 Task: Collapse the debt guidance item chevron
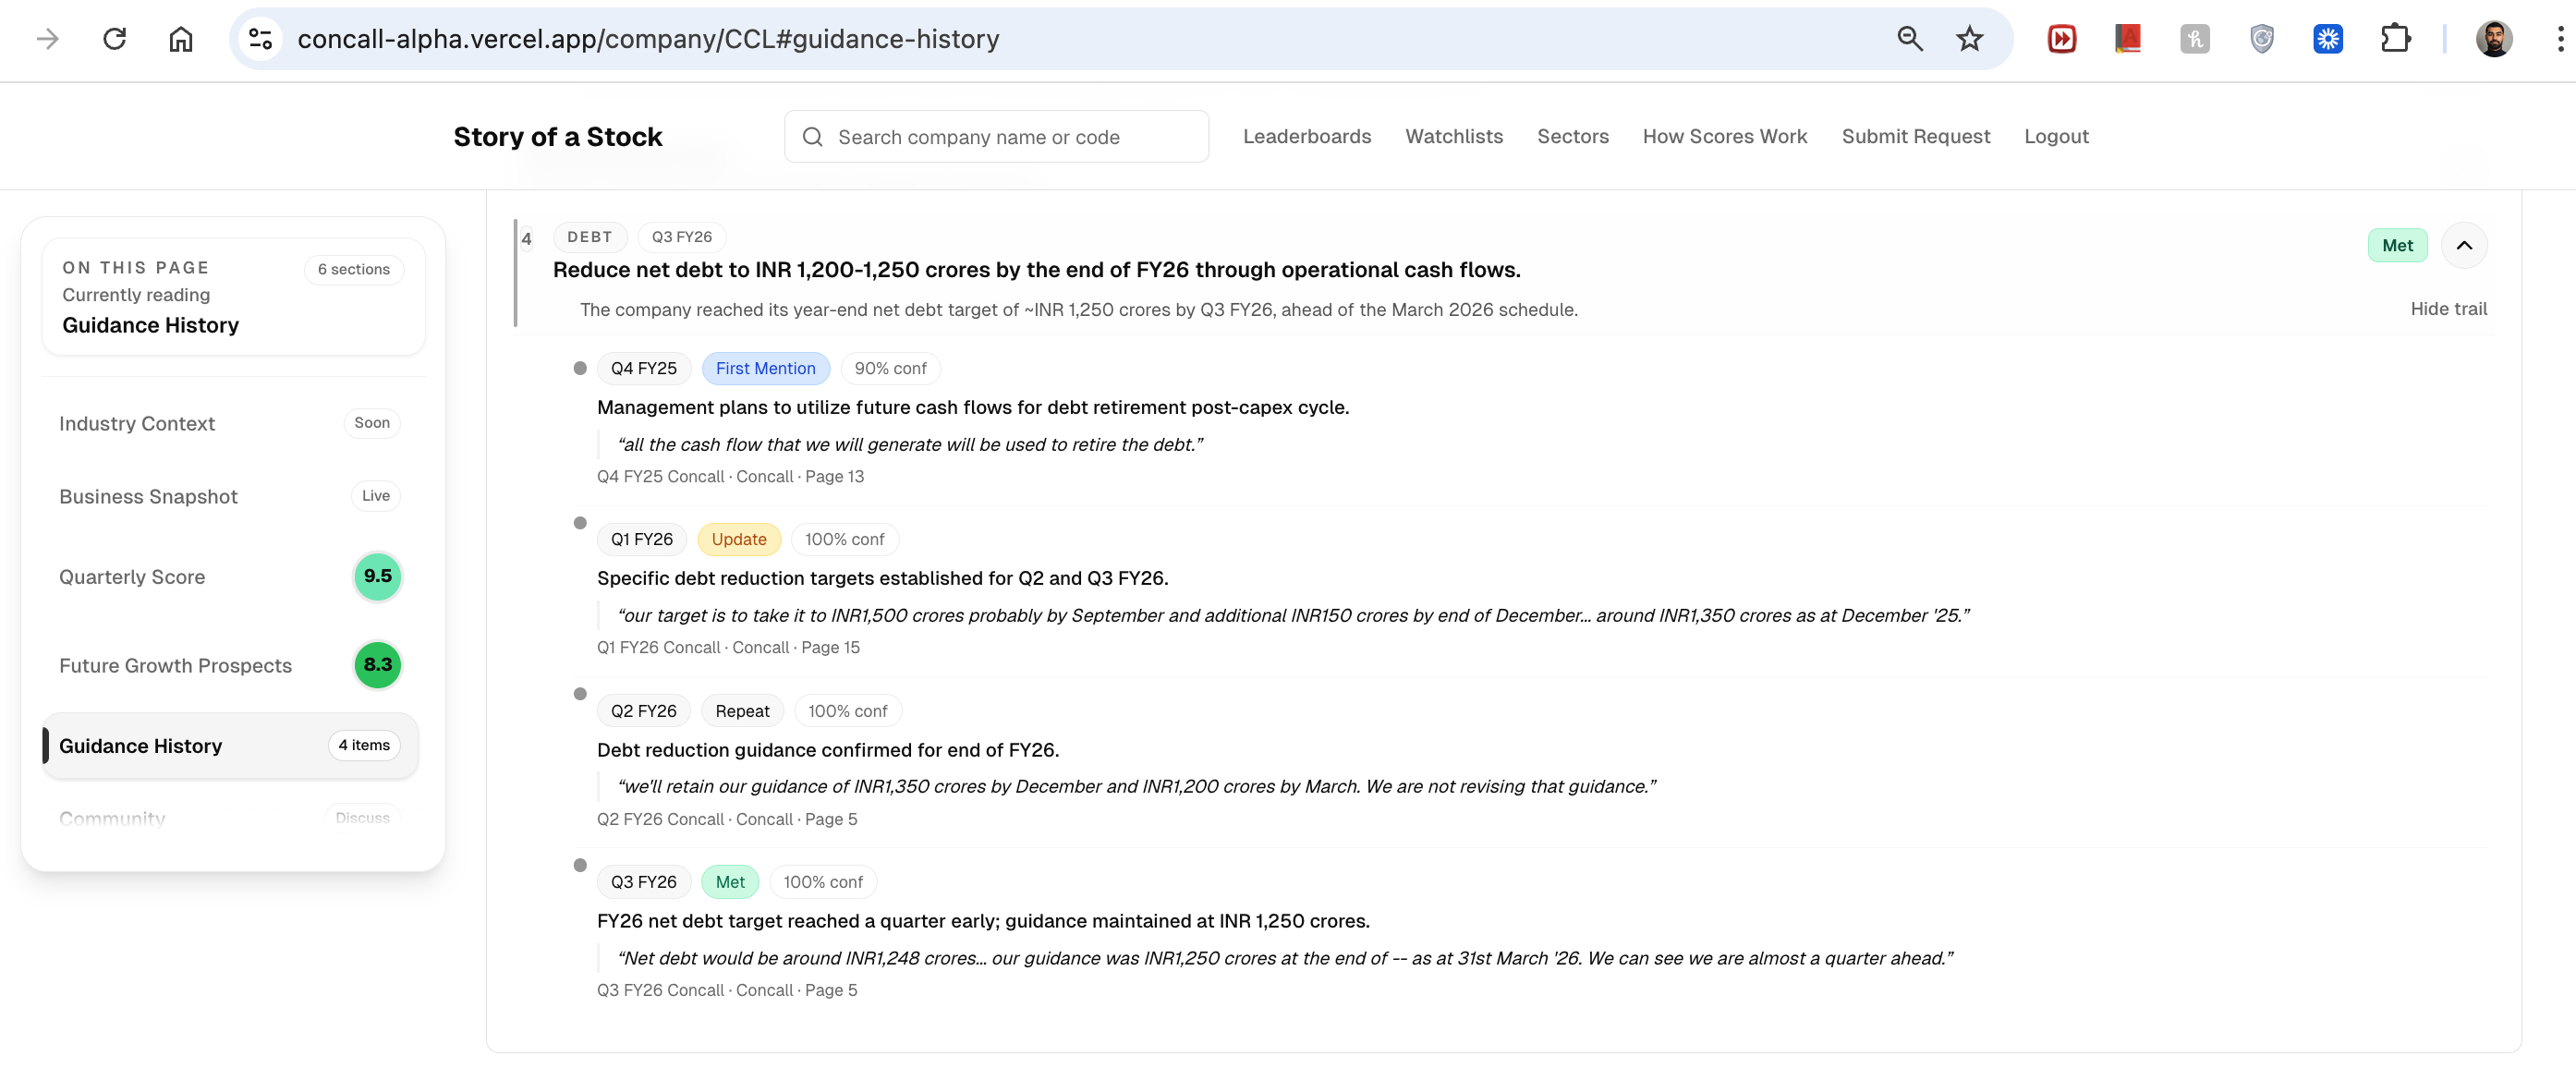point(2464,246)
